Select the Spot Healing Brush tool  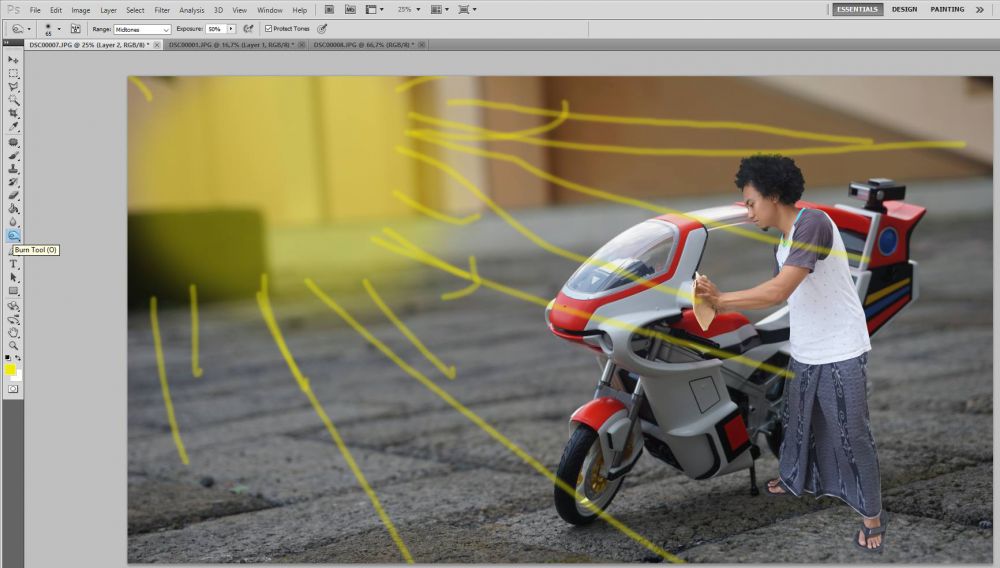click(13, 142)
